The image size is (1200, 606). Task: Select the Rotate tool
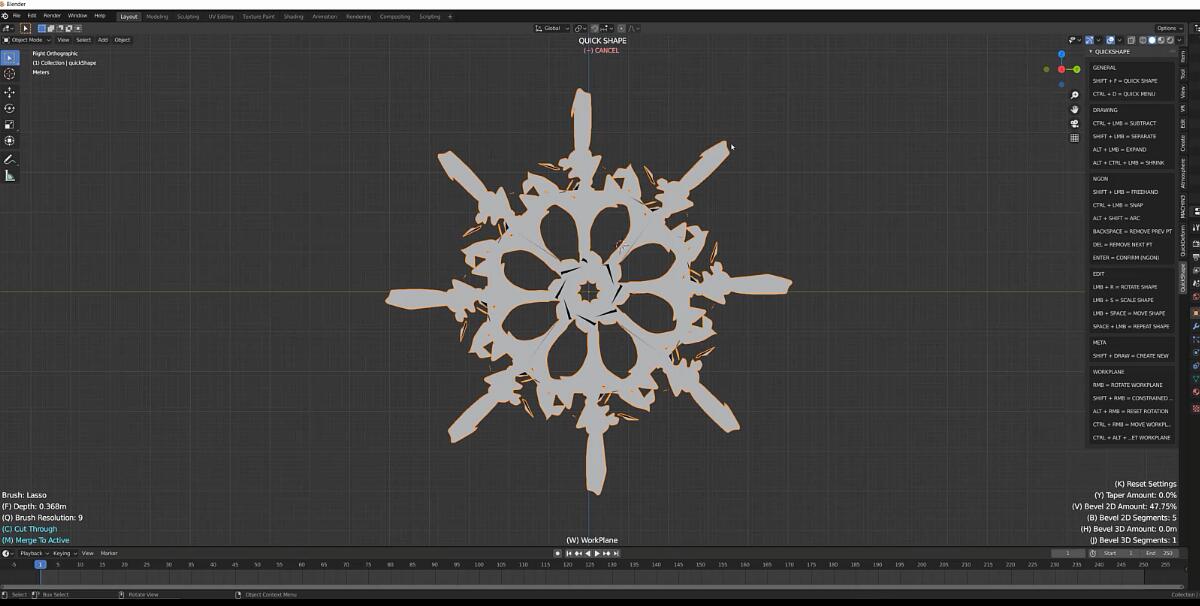click(x=10, y=108)
